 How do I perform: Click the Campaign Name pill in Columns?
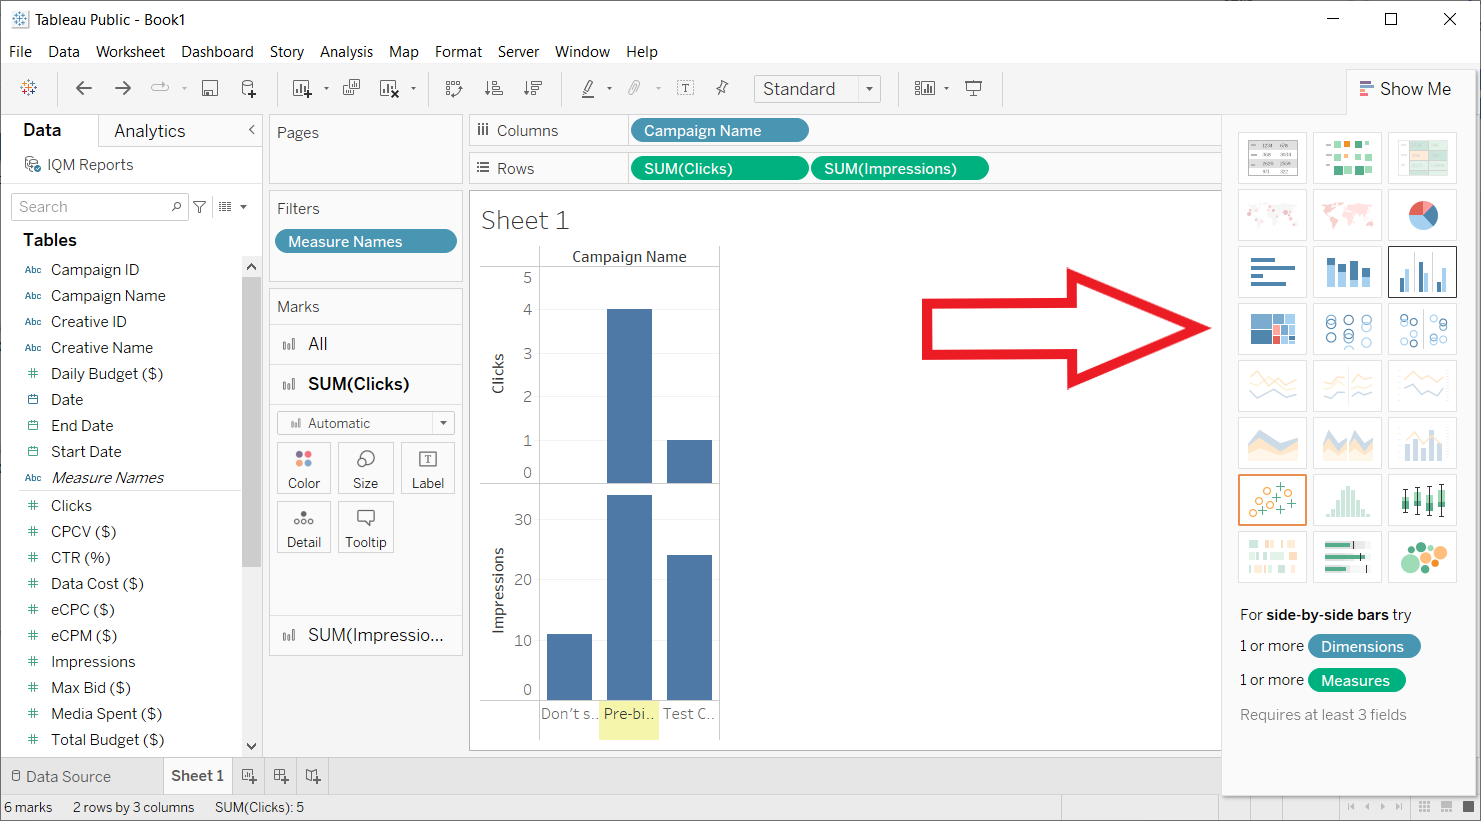click(x=718, y=131)
